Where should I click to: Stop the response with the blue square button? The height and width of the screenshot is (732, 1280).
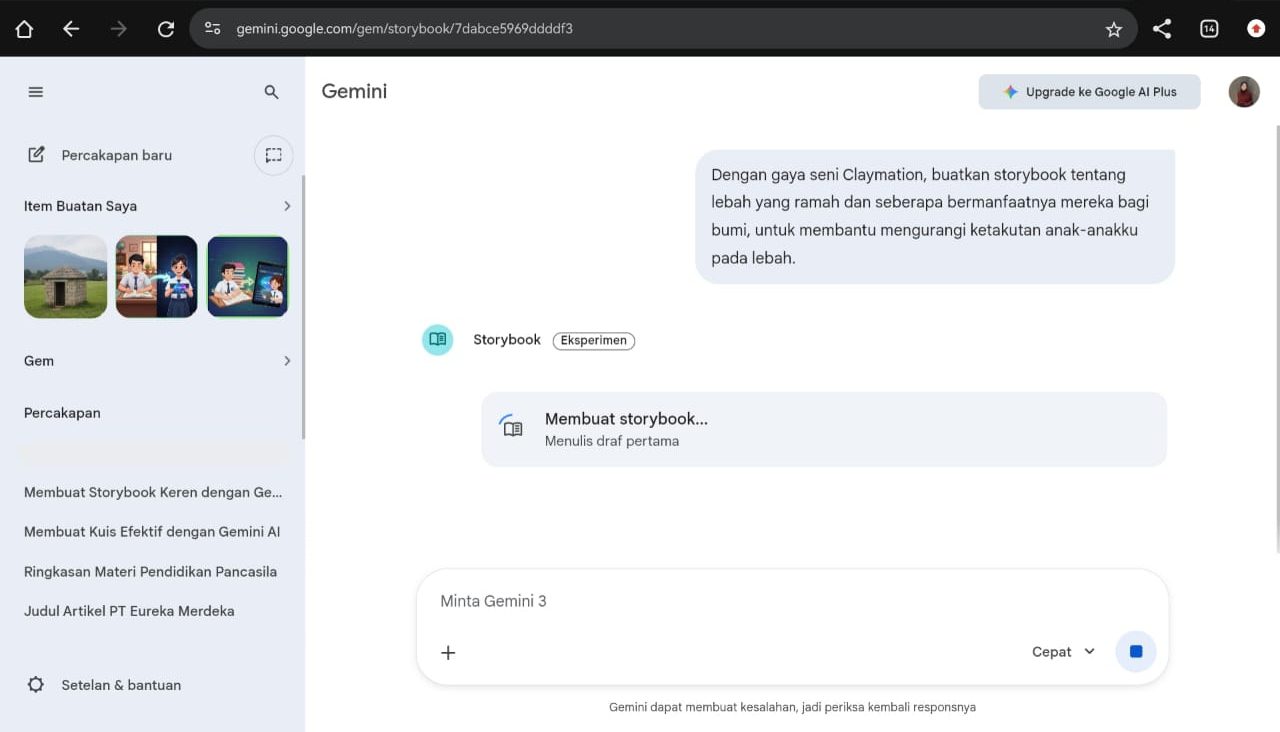coord(1136,652)
